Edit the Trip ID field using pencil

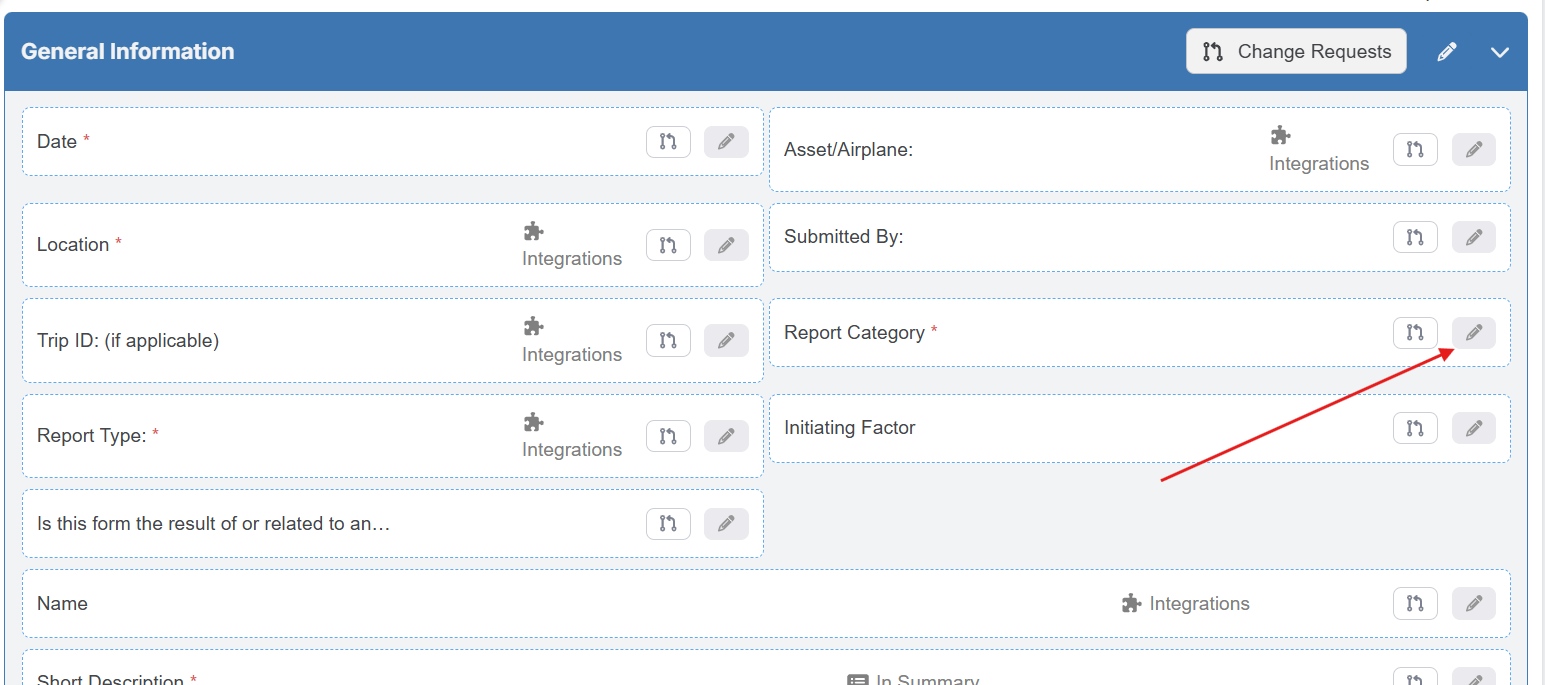[x=726, y=341]
